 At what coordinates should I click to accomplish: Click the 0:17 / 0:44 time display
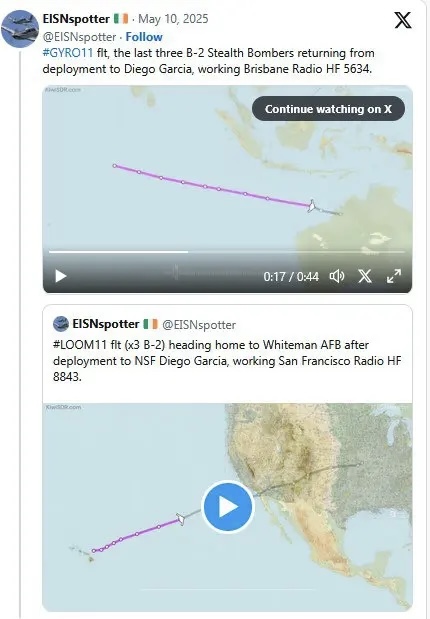tap(291, 276)
